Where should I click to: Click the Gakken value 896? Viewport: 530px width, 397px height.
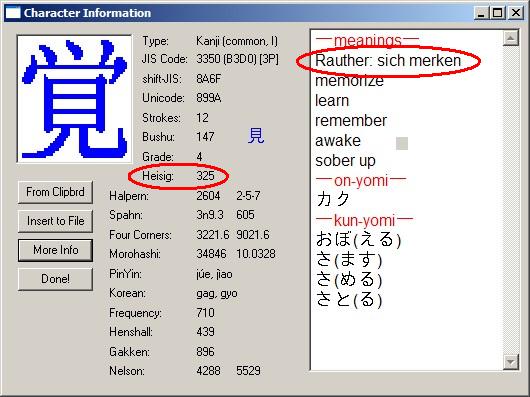coord(205,352)
